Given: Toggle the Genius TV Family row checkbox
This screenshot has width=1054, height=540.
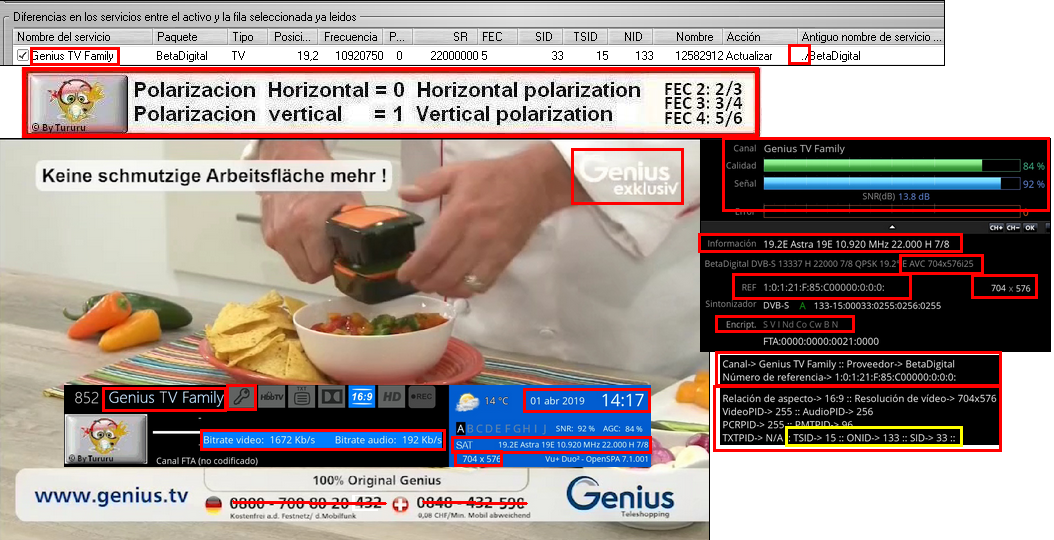Looking at the screenshot, I should coord(23,56).
